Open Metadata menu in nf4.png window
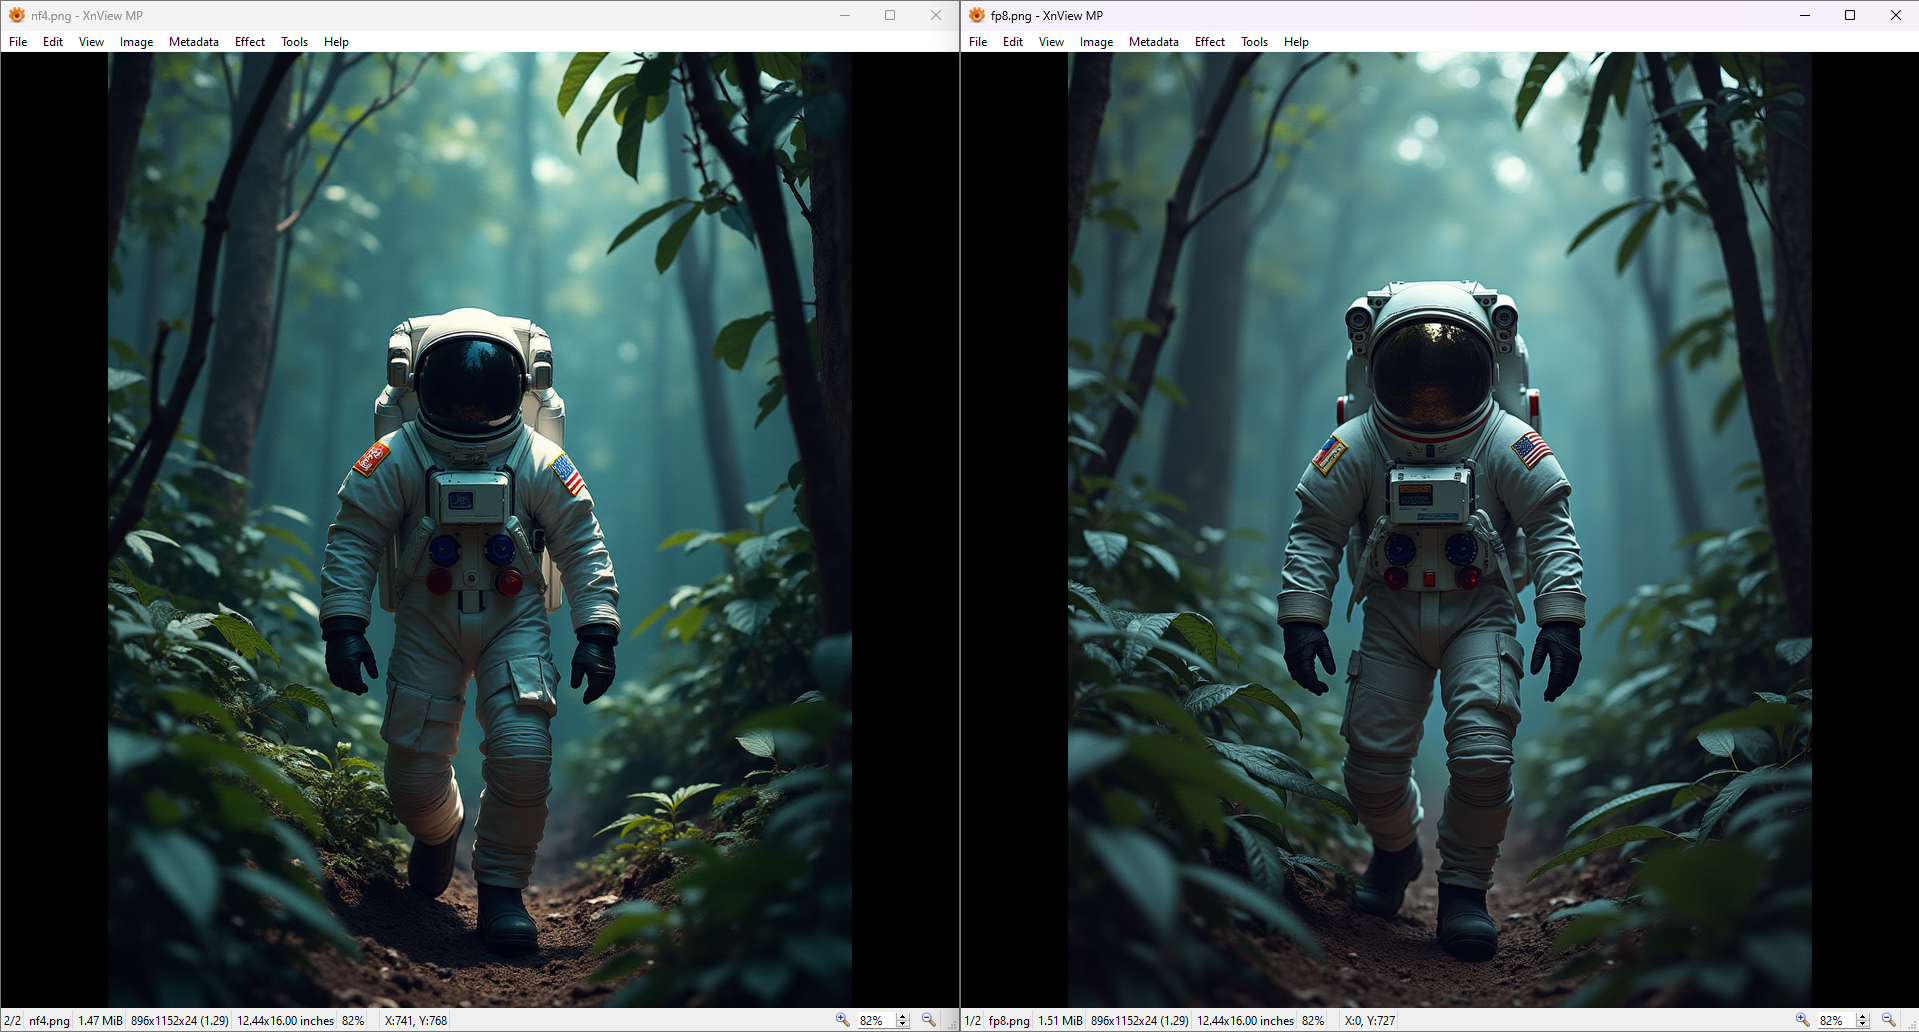The width and height of the screenshot is (1919, 1032). point(194,42)
